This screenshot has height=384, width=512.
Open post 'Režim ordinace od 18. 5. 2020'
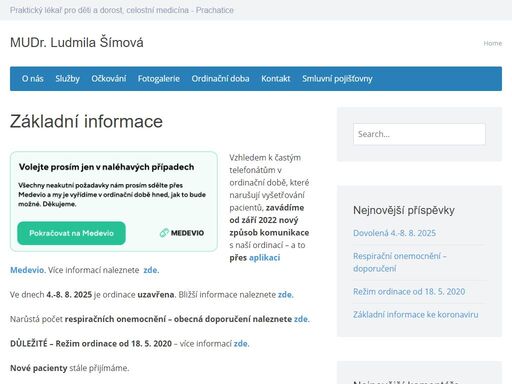pos(409,292)
